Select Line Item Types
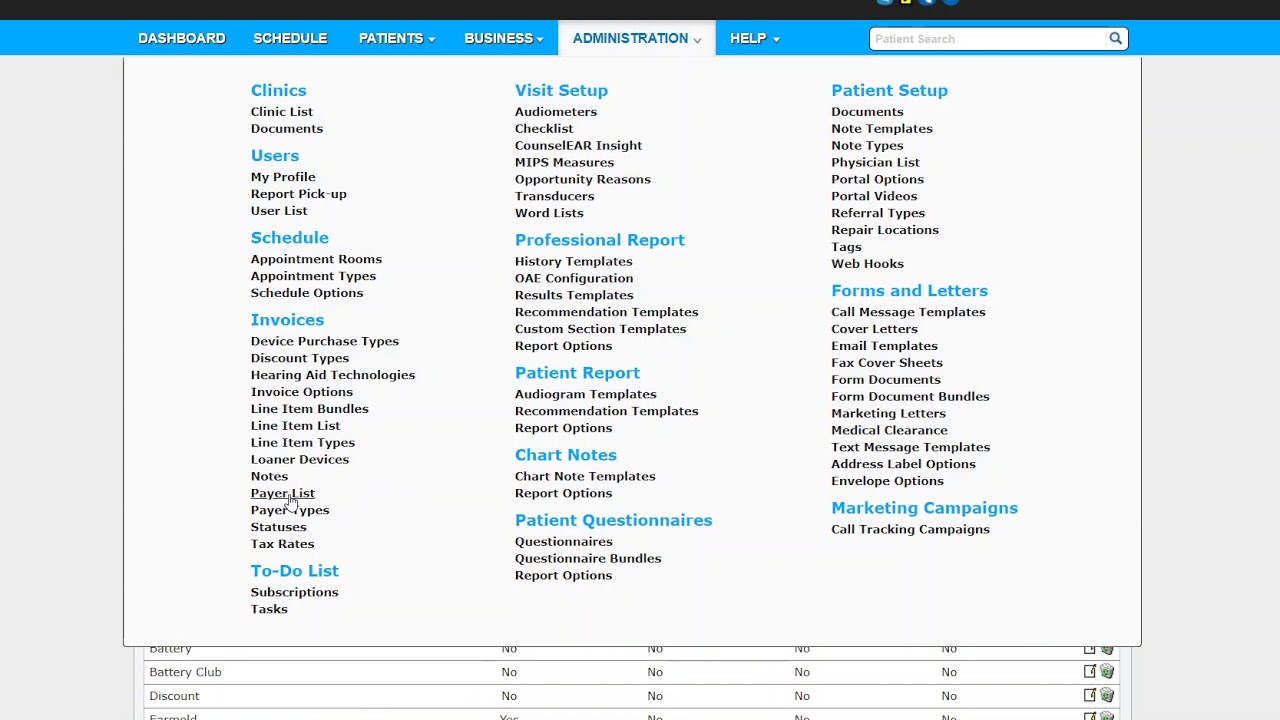1280x720 pixels. point(303,443)
